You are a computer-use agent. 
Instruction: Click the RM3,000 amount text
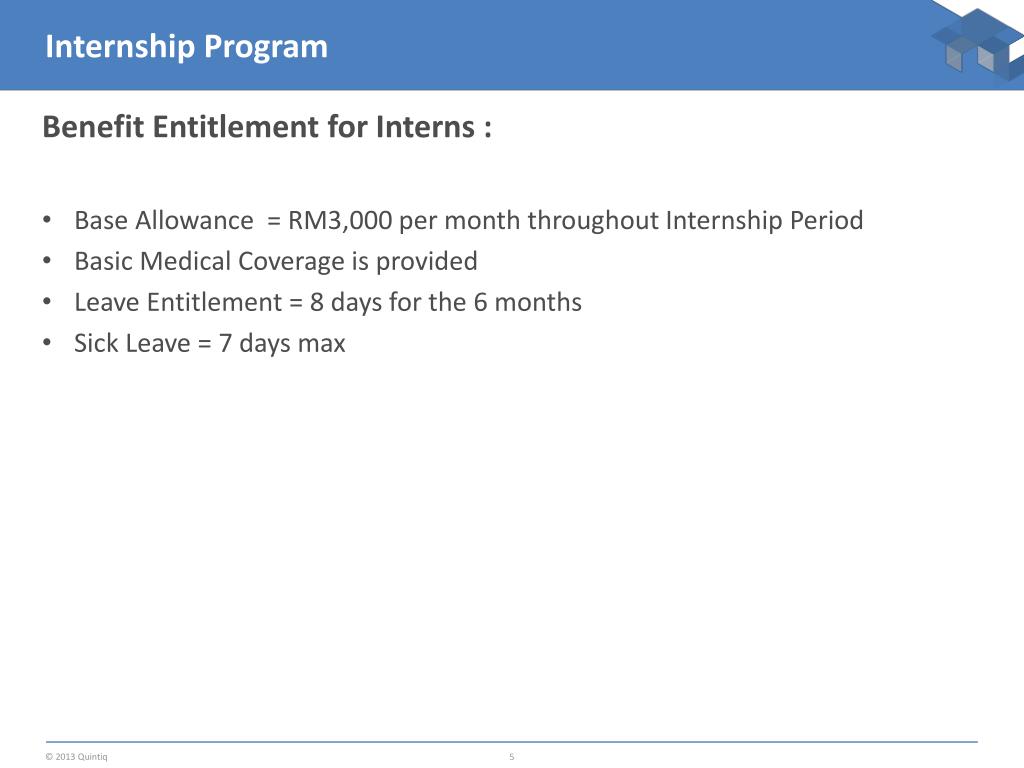coord(340,221)
